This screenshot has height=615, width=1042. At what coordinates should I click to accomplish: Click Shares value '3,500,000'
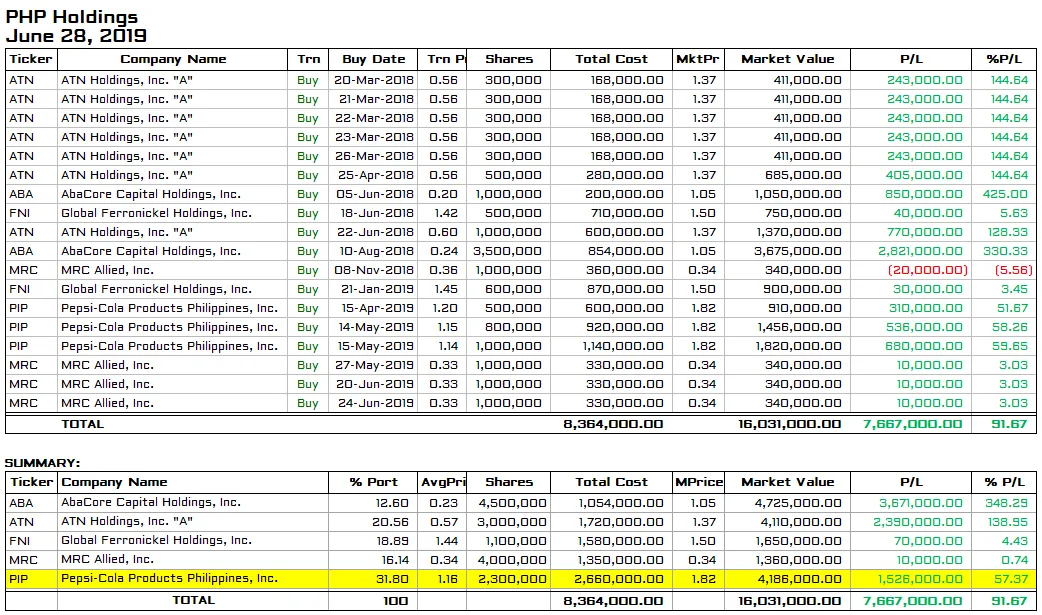[x=507, y=251]
